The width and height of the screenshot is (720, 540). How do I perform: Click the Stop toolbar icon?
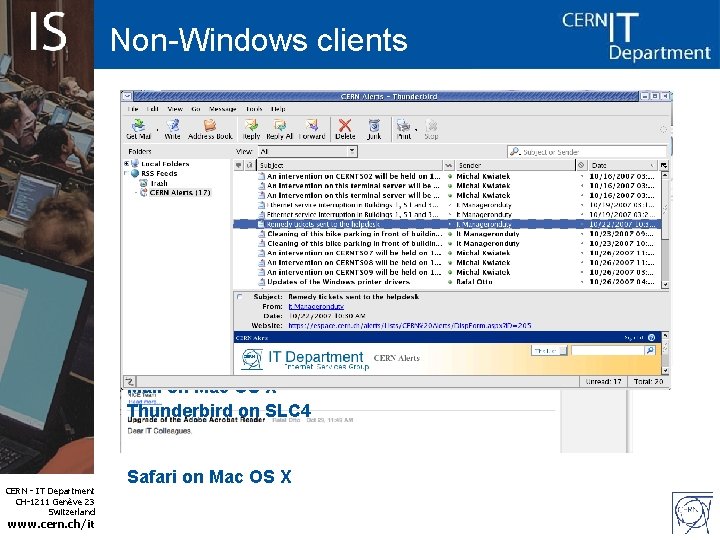point(431,125)
